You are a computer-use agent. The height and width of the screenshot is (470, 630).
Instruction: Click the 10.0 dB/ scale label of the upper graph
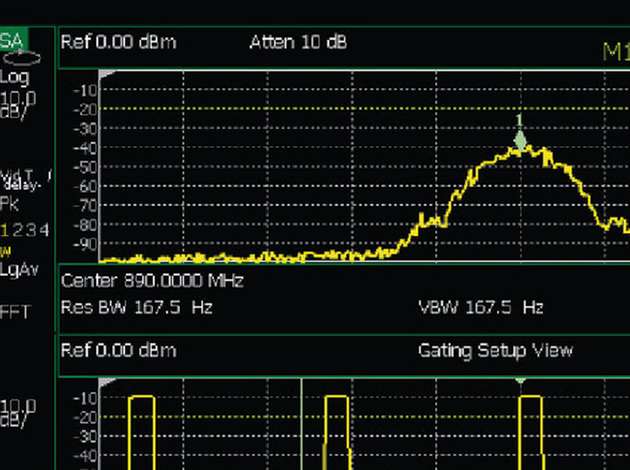pos(18,104)
